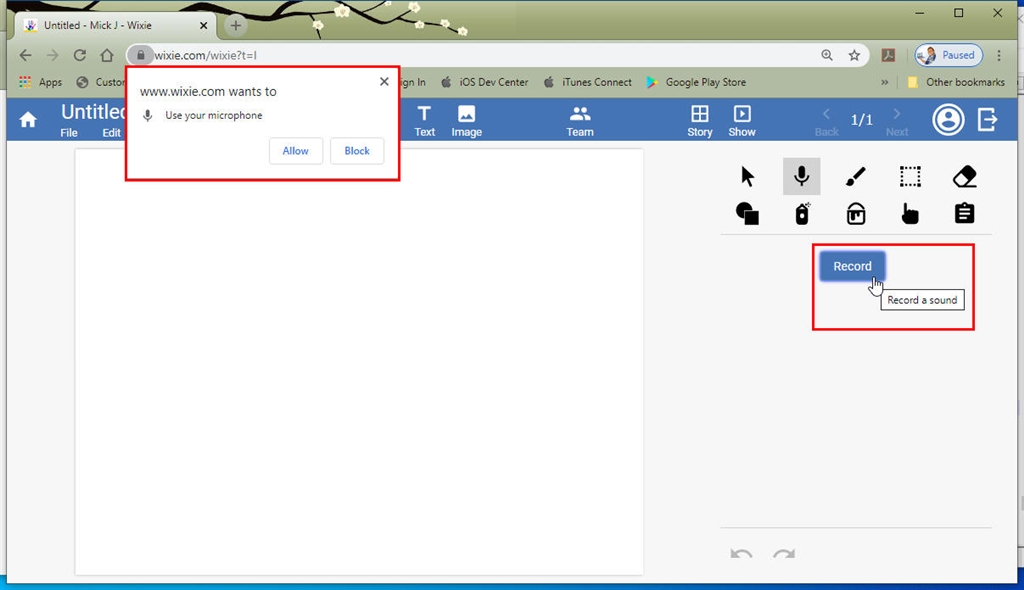1024x590 pixels.
Task: Insert an Image
Action: [x=466, y=122]
